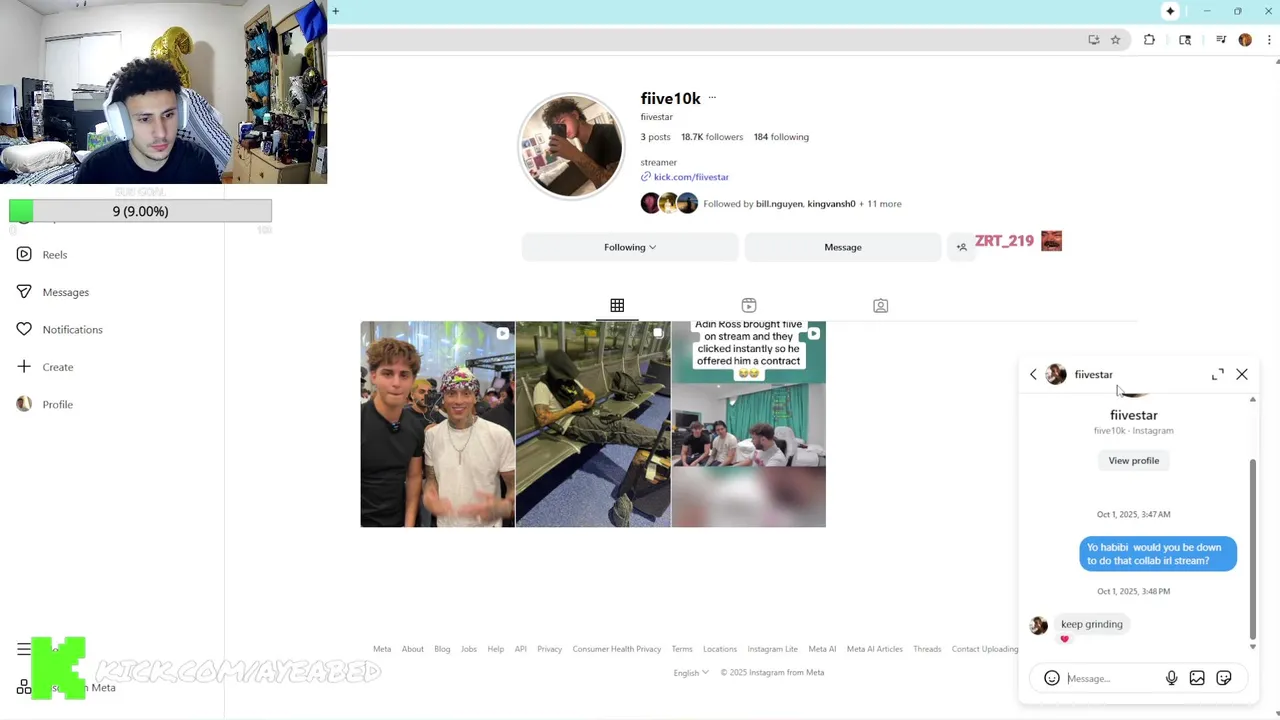The width and height of the screenshot is (1280, 720).
Task: Expand the fiivestar chat to full view
Action: pos(1218,374)
